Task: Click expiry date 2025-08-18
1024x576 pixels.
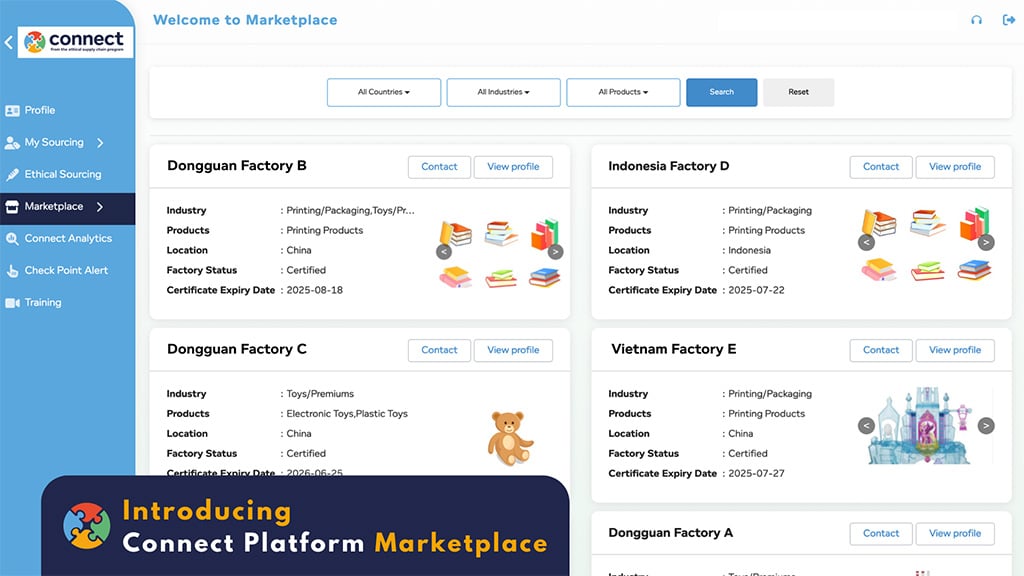Action: [x=315, y=290]
